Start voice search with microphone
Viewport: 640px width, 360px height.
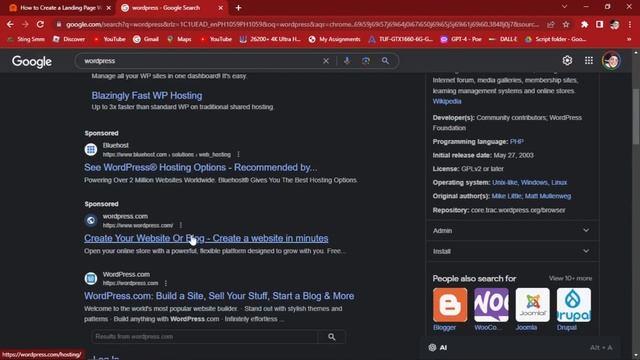(x=347, y=61)
